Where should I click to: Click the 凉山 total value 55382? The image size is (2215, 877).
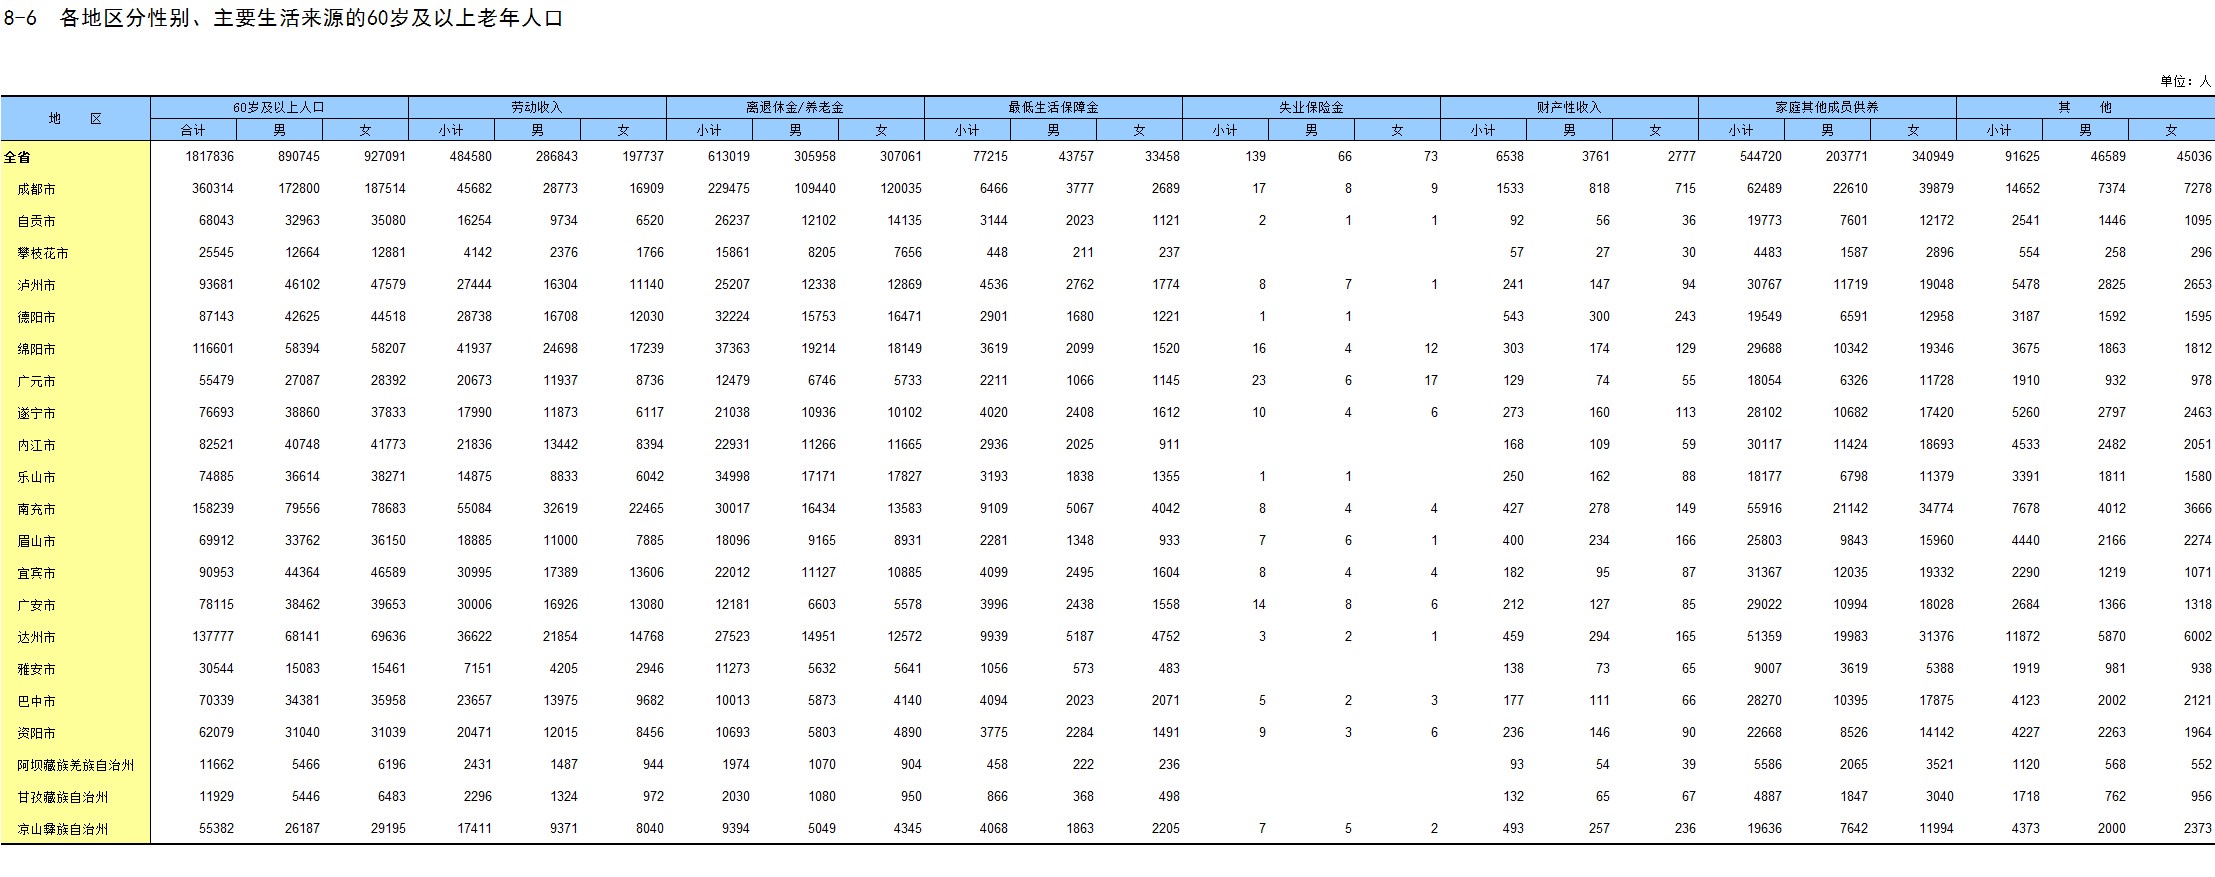click(x=217, y=829)
